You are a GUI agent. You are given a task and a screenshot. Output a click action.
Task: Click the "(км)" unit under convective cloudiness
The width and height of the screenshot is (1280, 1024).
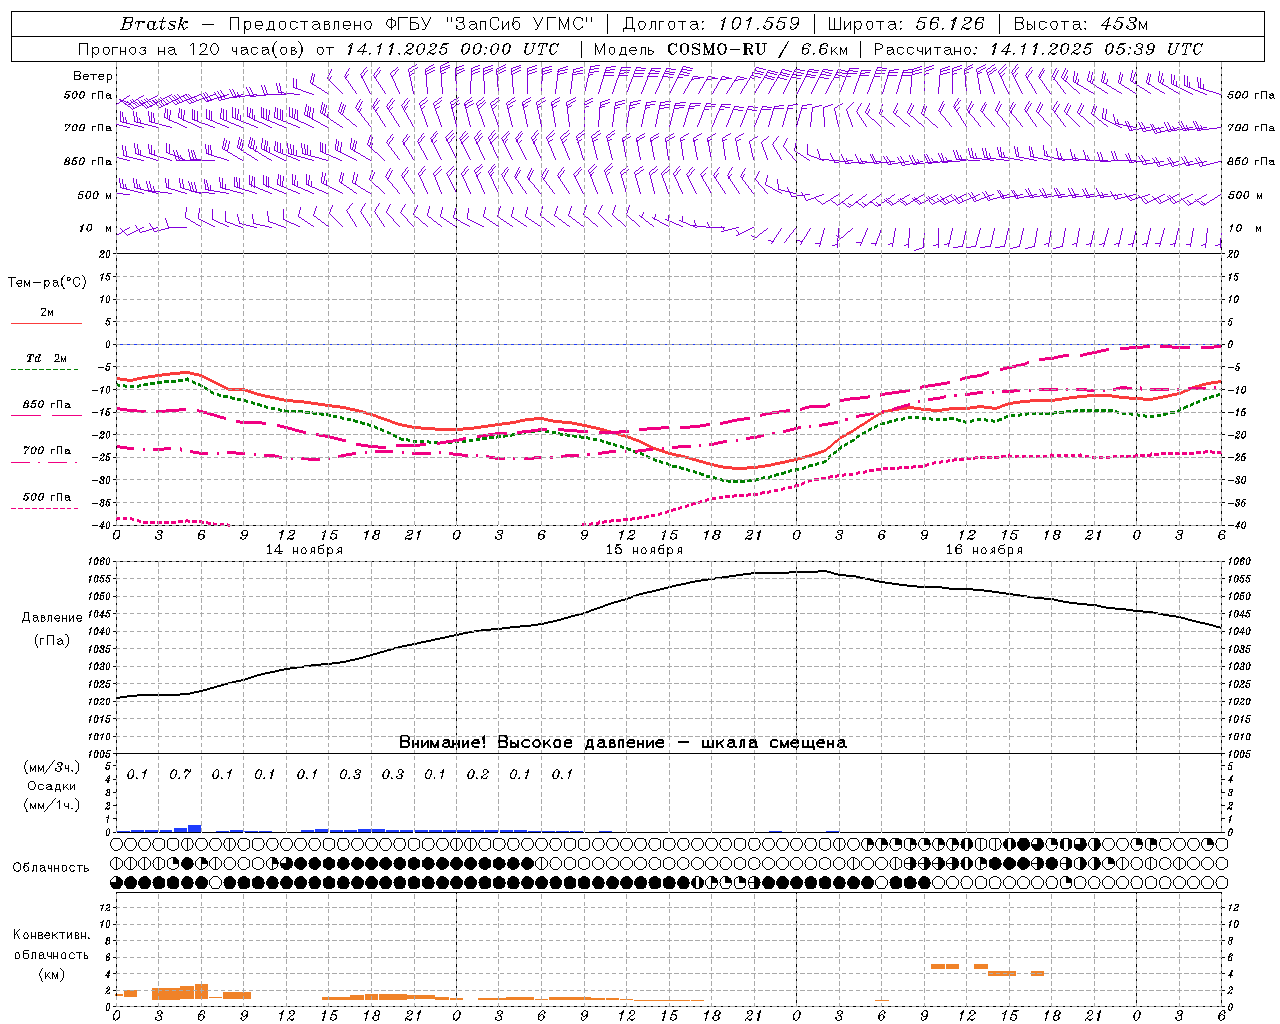coord(51,974)
